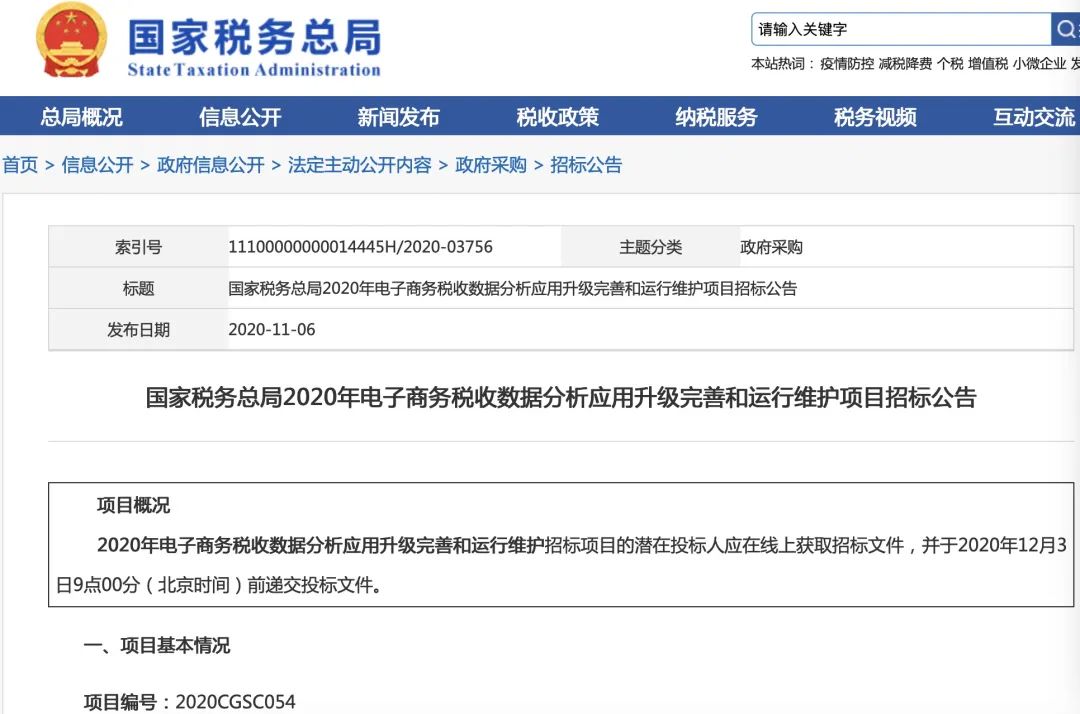Click the 增值税 hot word link
The image size is (1080, 714).
pos(988,63)
